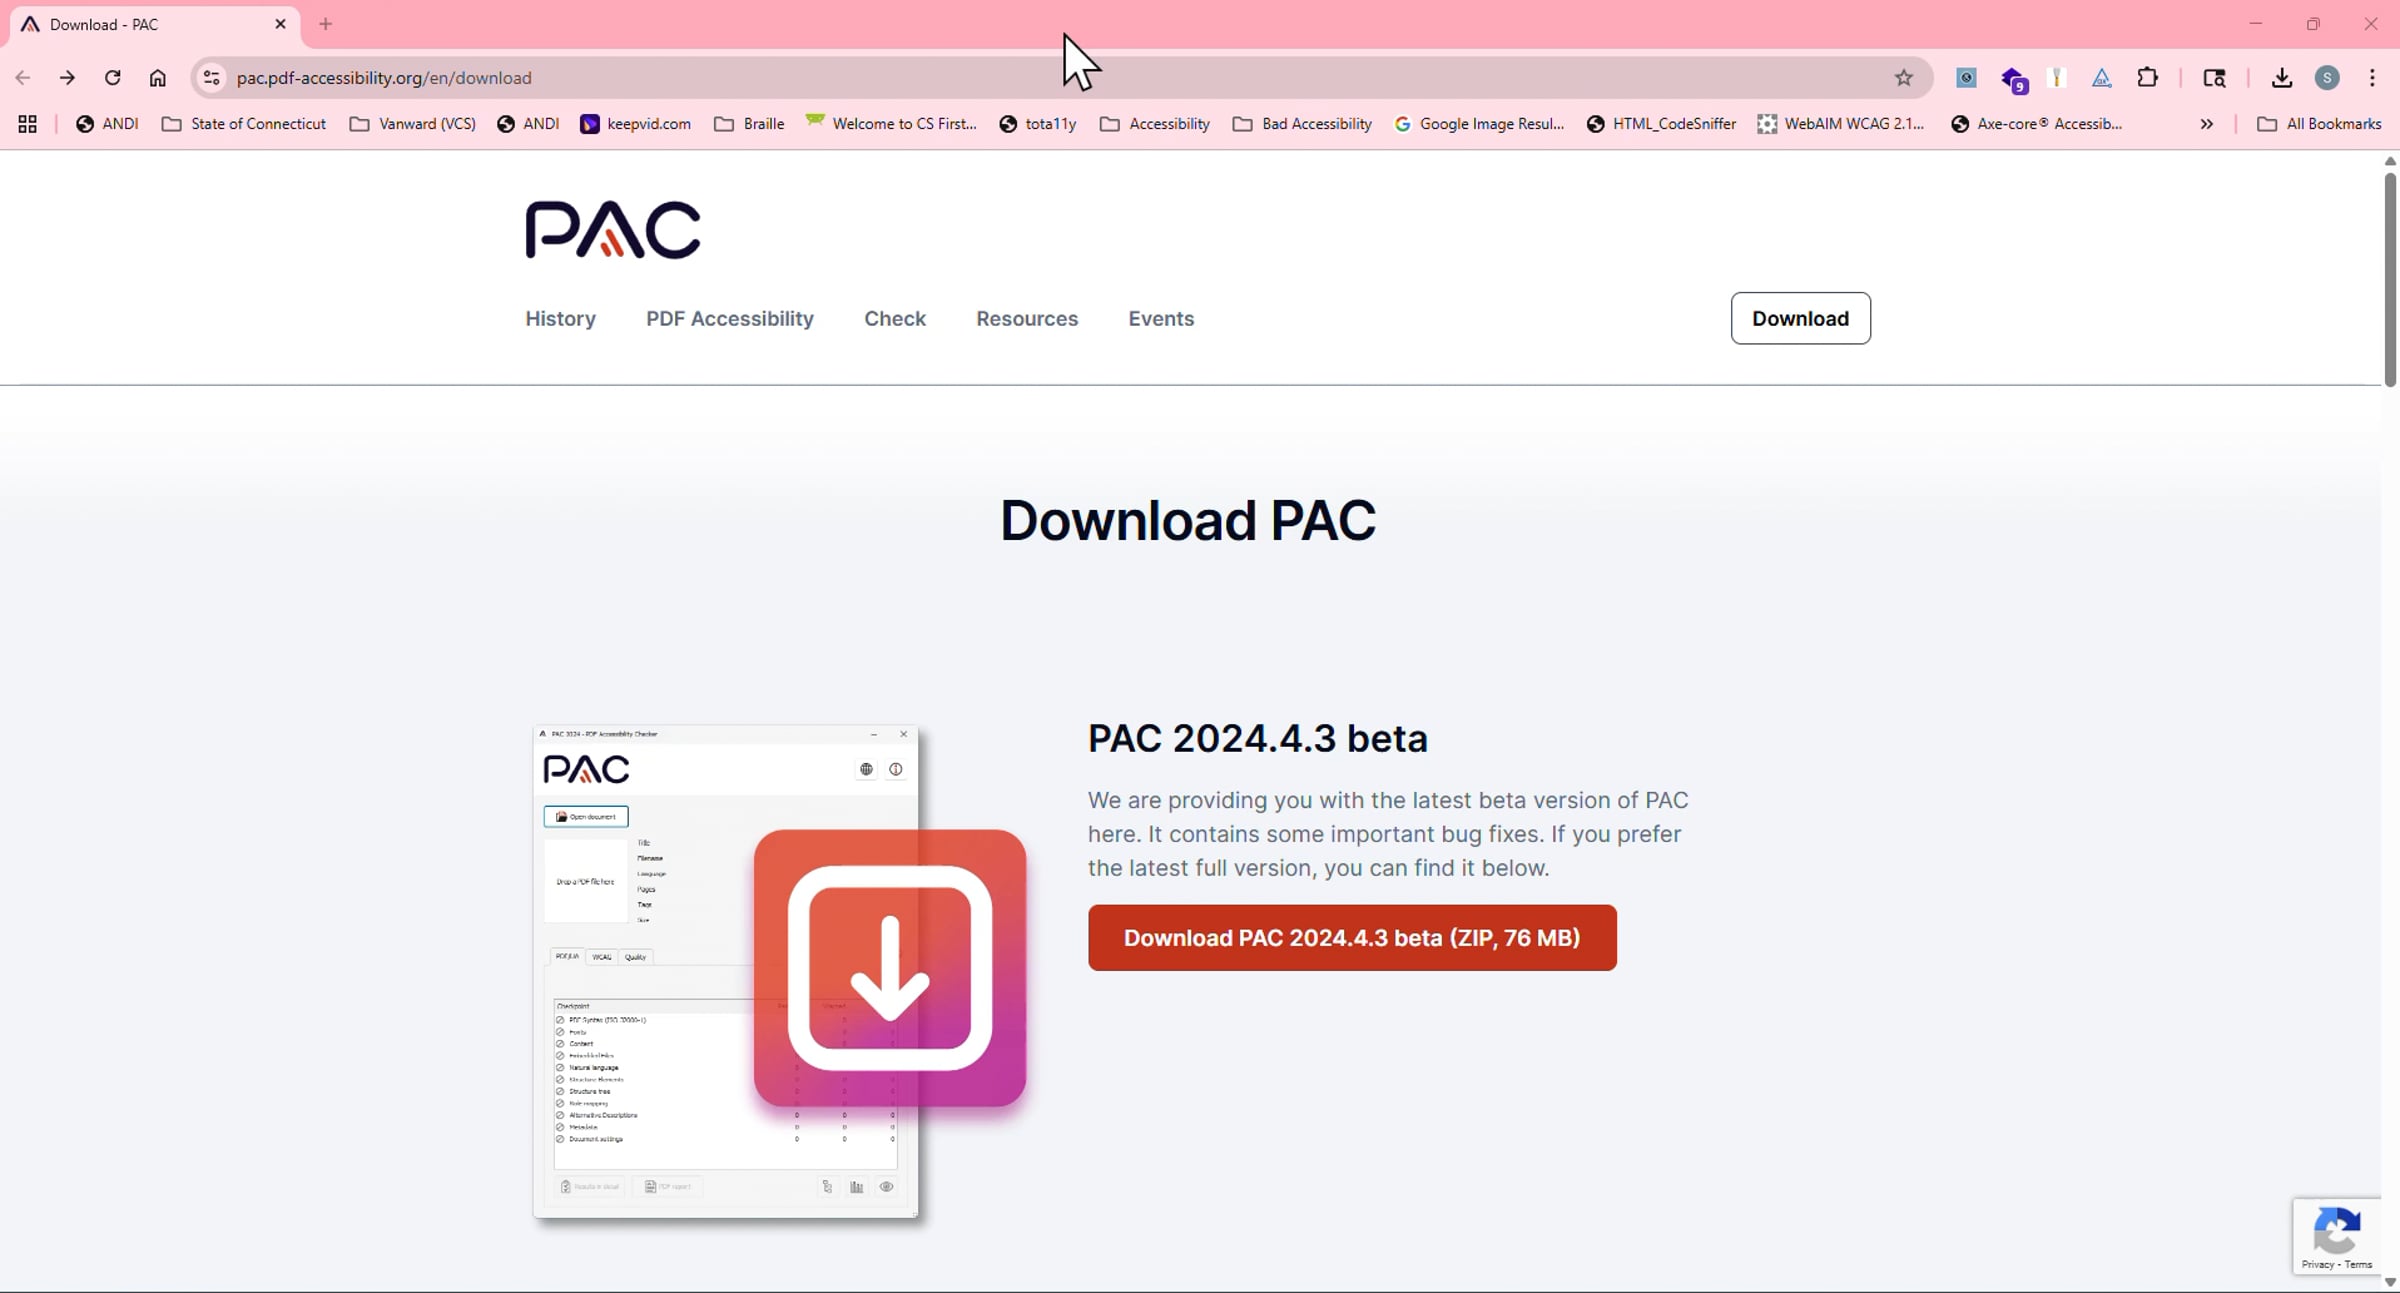Screen dimensions: 2400x1293
Task: Expand the State of Connecticut bookmark folder
Action: click(244, 124)
